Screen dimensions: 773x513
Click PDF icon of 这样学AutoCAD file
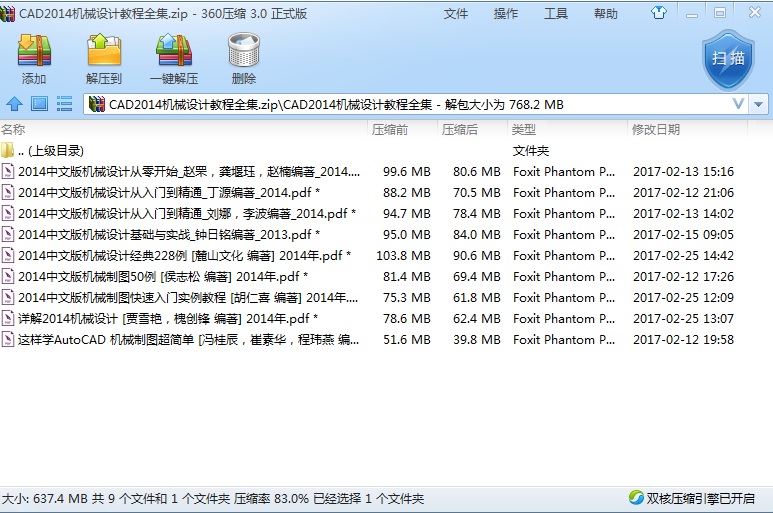(x=7, y=340)
